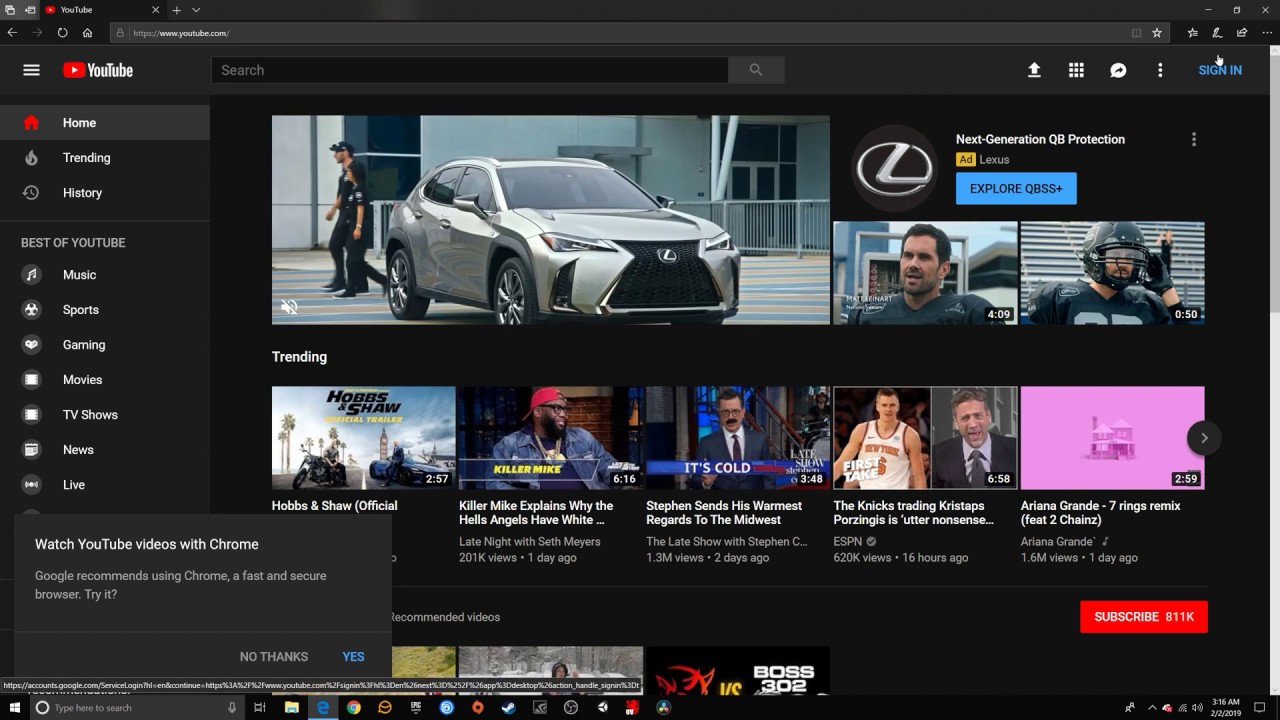Image resolution: width=1280 pixels, height=720 pixels.
Task: Open Movies in the sidebar
Action: point(105,380)
